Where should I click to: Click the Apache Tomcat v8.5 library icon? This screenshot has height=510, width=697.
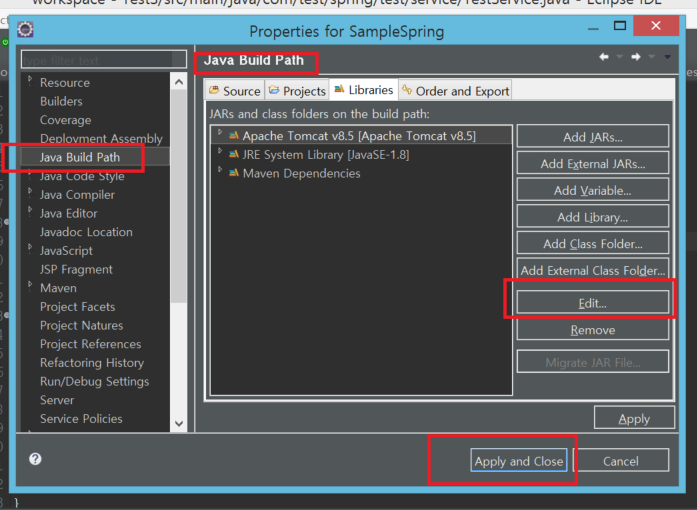click(x=234, y=136)
